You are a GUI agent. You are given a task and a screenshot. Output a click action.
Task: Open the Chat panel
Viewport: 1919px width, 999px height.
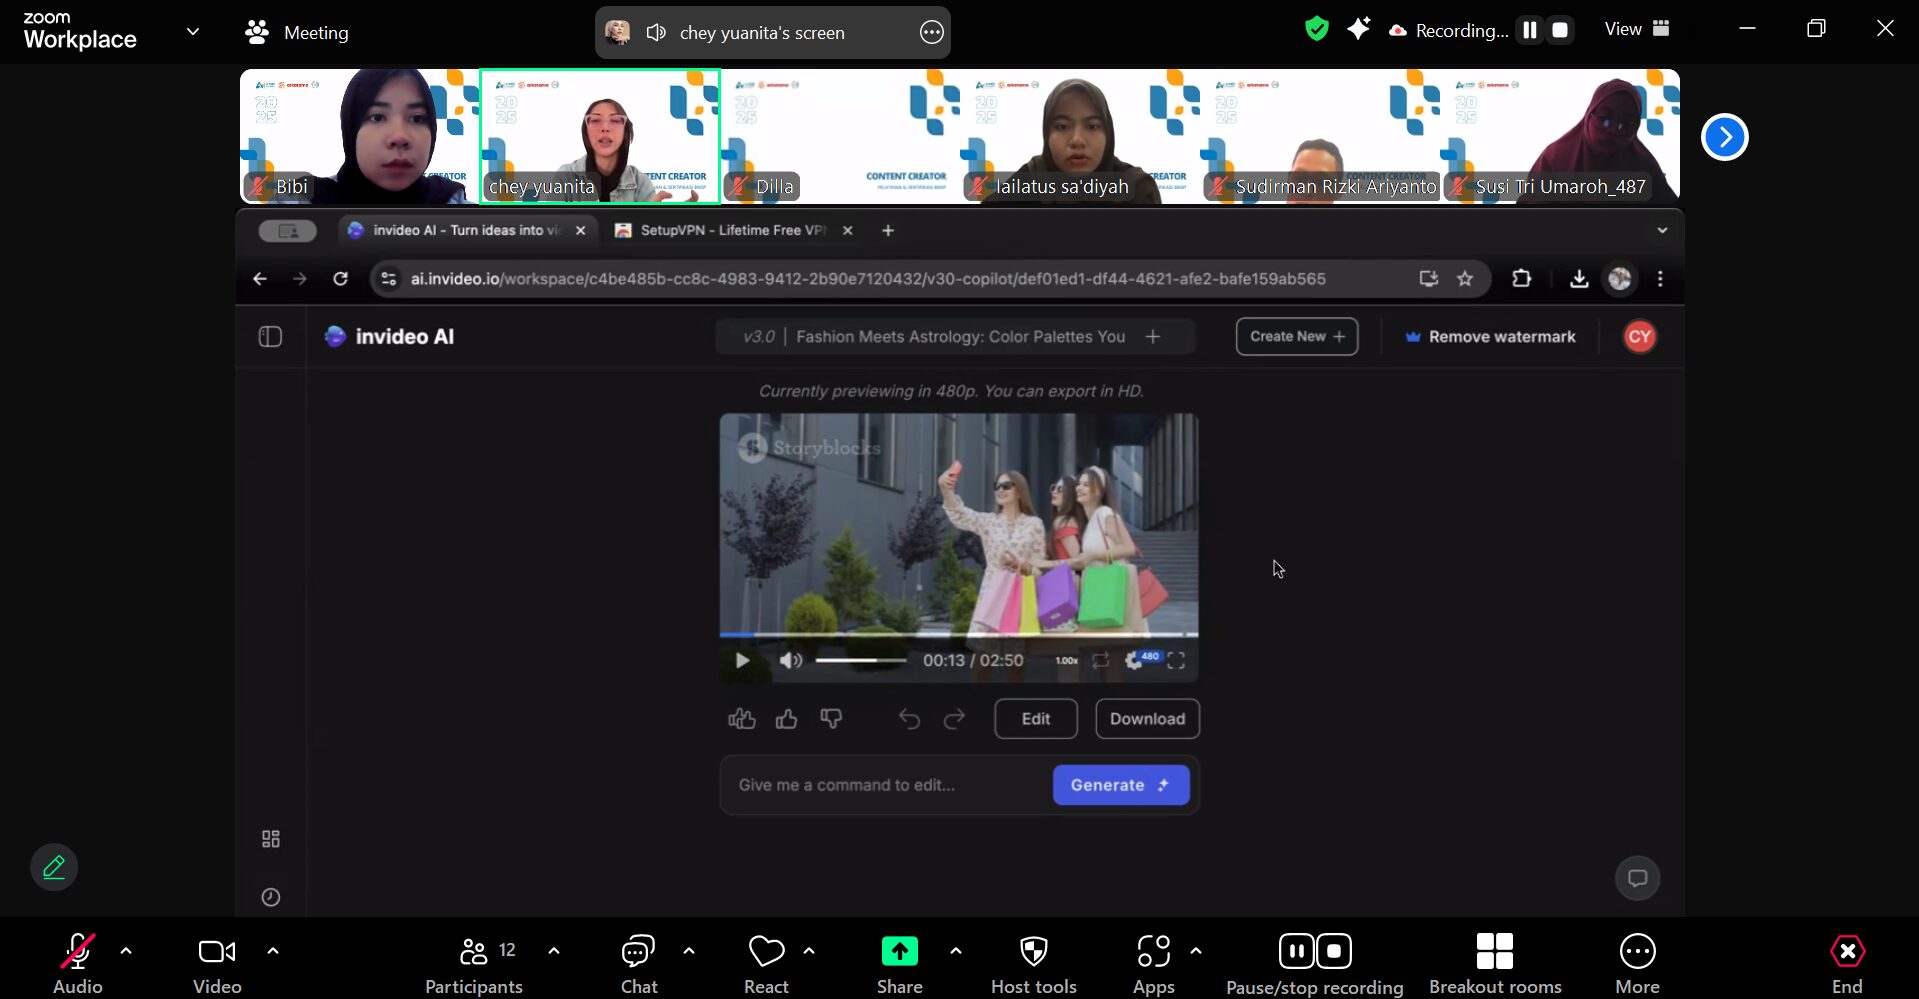(x=639, y=964)
